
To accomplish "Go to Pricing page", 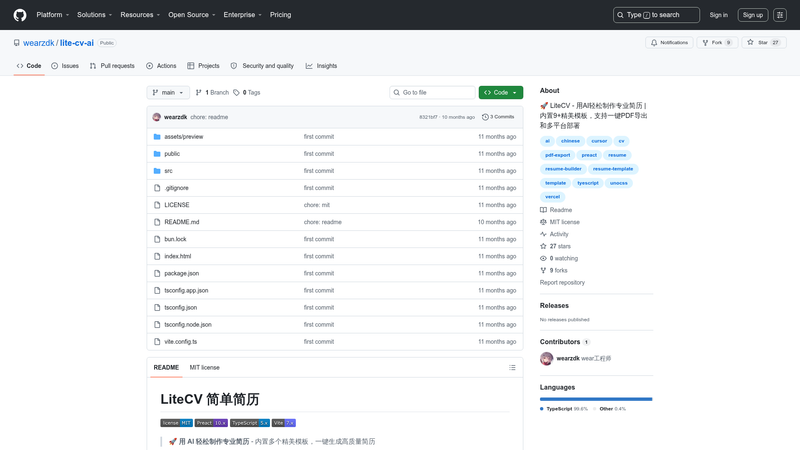I will tap(281, 15).
